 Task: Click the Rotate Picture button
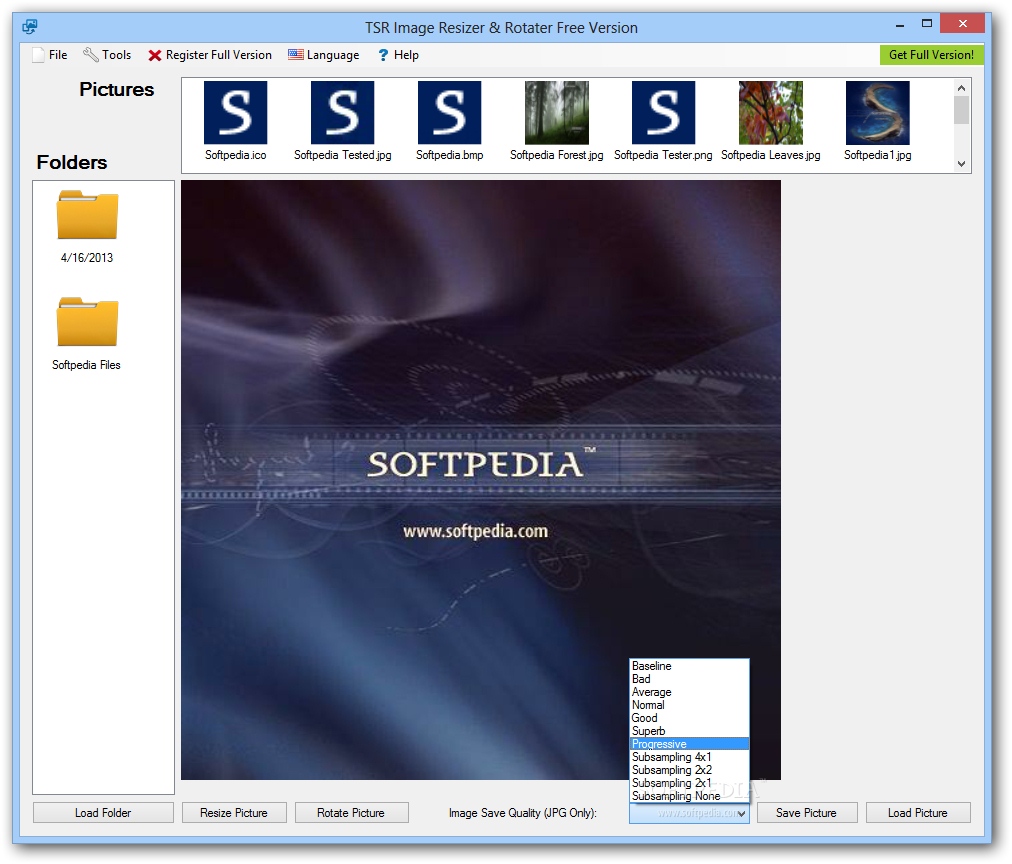tap(351, 813)
